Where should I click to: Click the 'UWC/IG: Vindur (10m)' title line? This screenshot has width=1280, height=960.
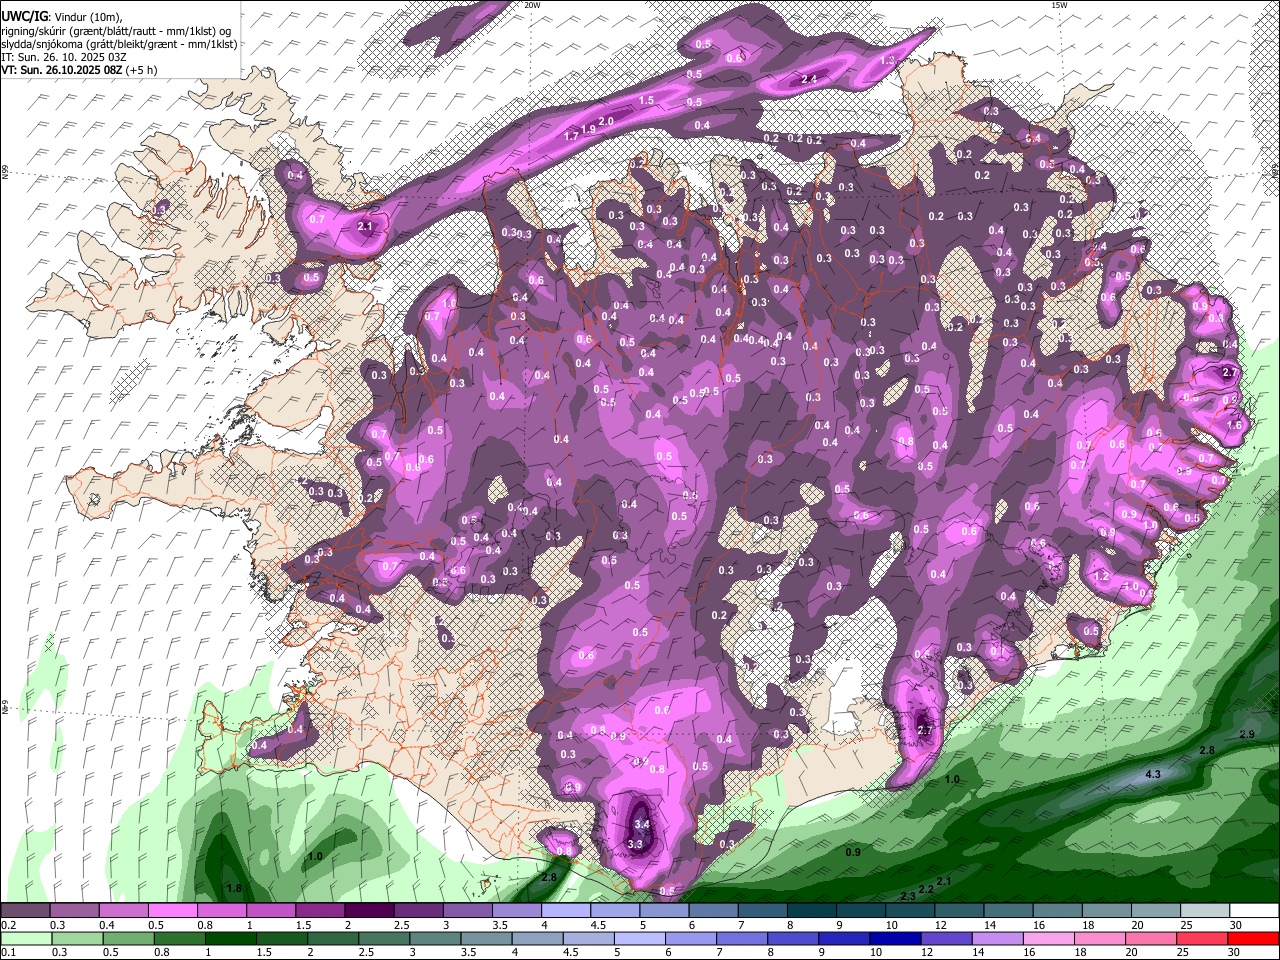coord(60,16)
